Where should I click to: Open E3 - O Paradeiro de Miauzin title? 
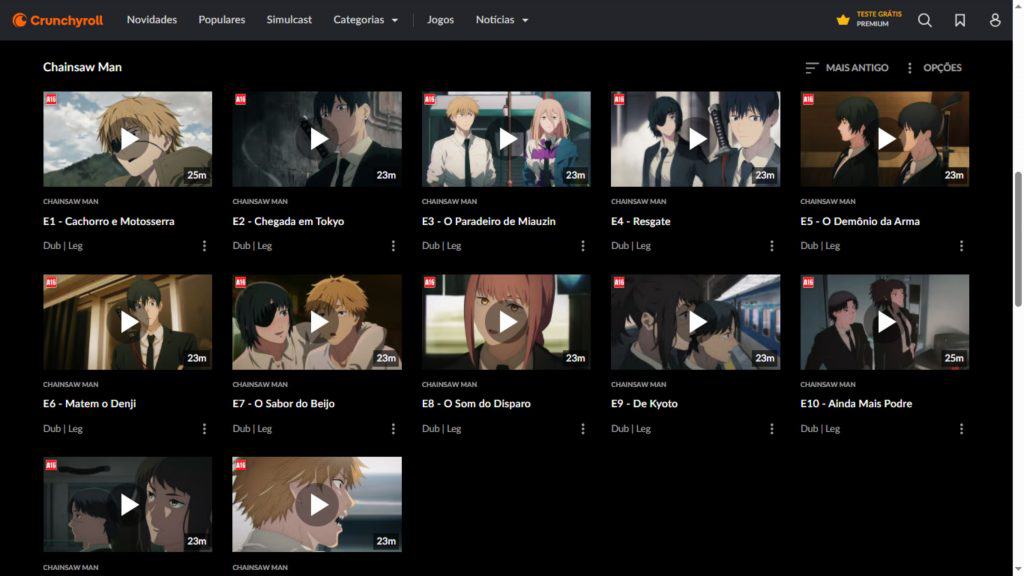tap(488, 221)
